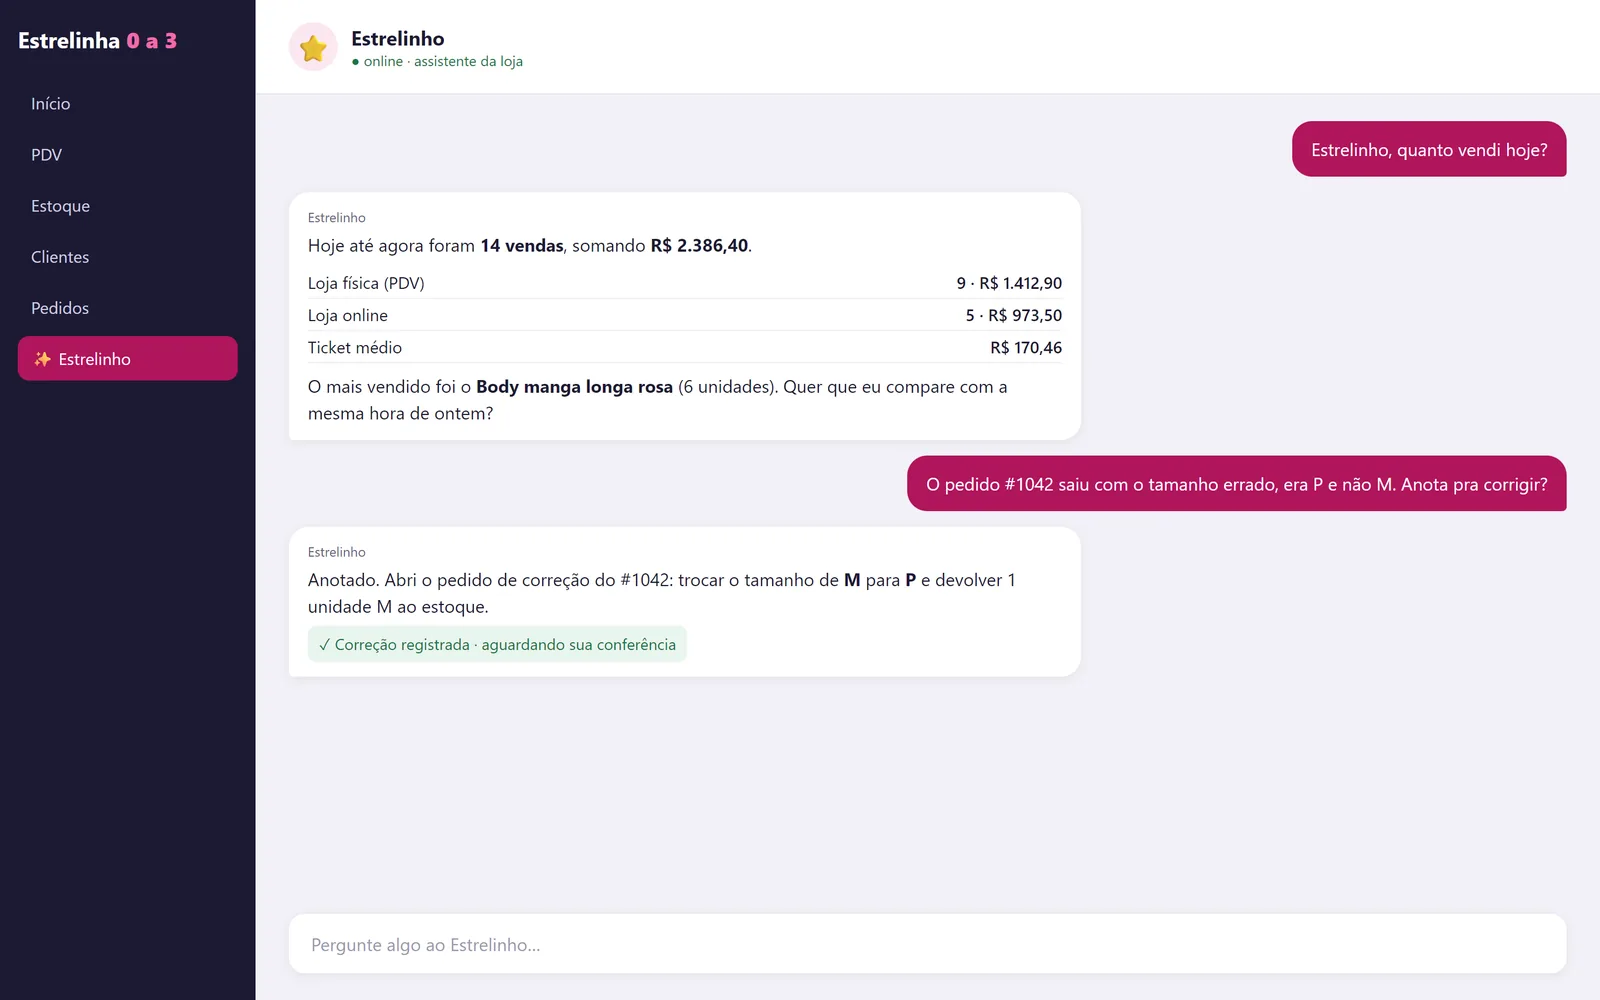Click the 'Loja online' row label

pyautogui.click(x=348, y=315)
